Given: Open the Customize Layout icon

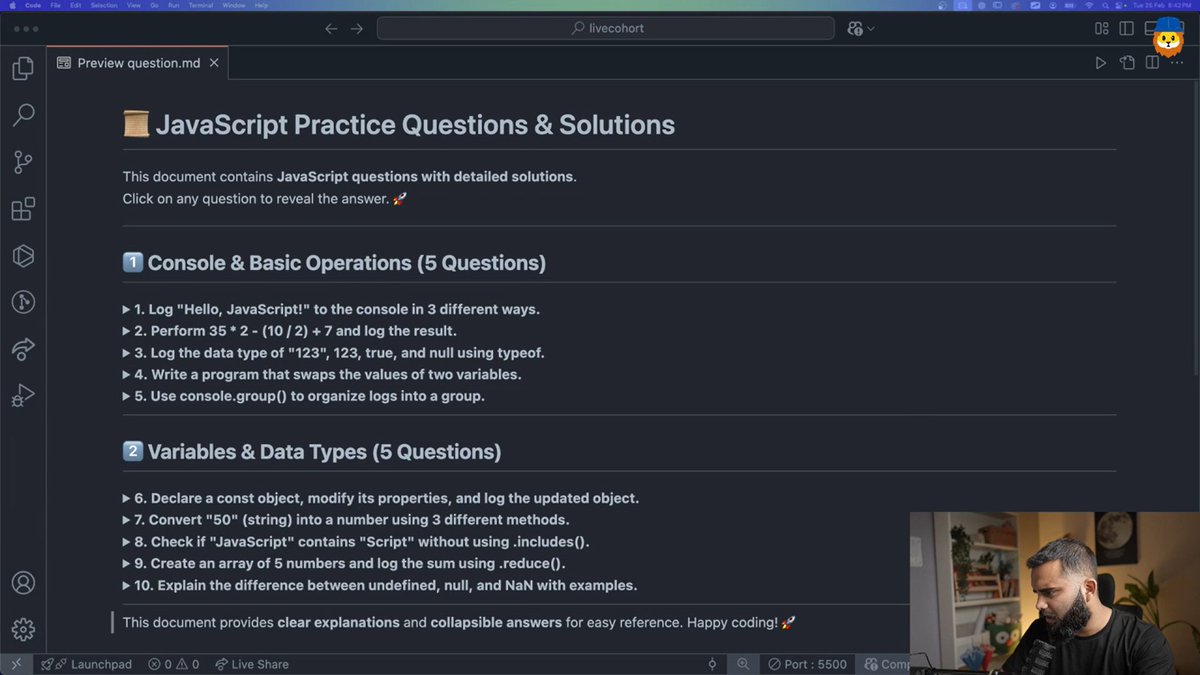Looking at the screenshot, I should pos(1101,29).
